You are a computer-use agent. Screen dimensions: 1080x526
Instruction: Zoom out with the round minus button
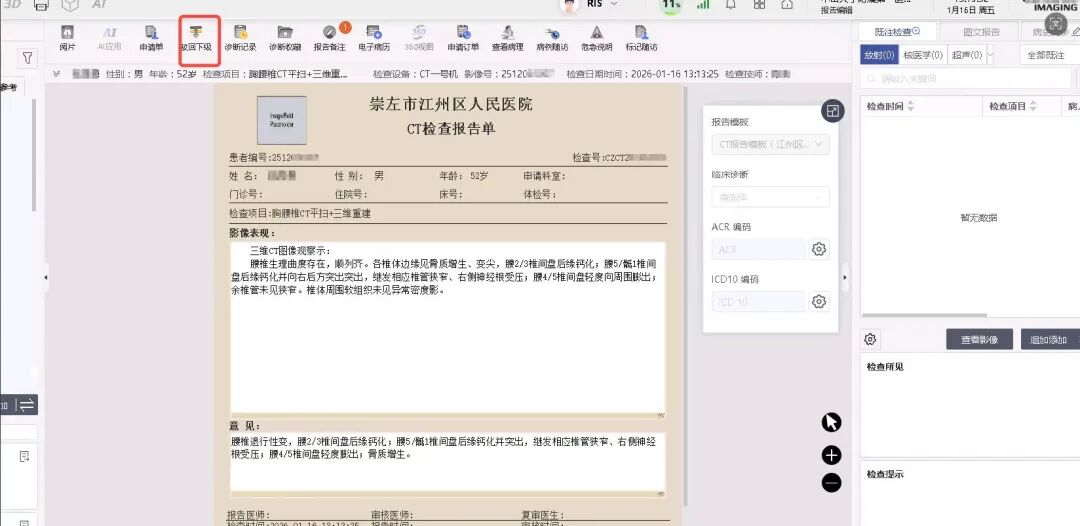pos(831,483)
